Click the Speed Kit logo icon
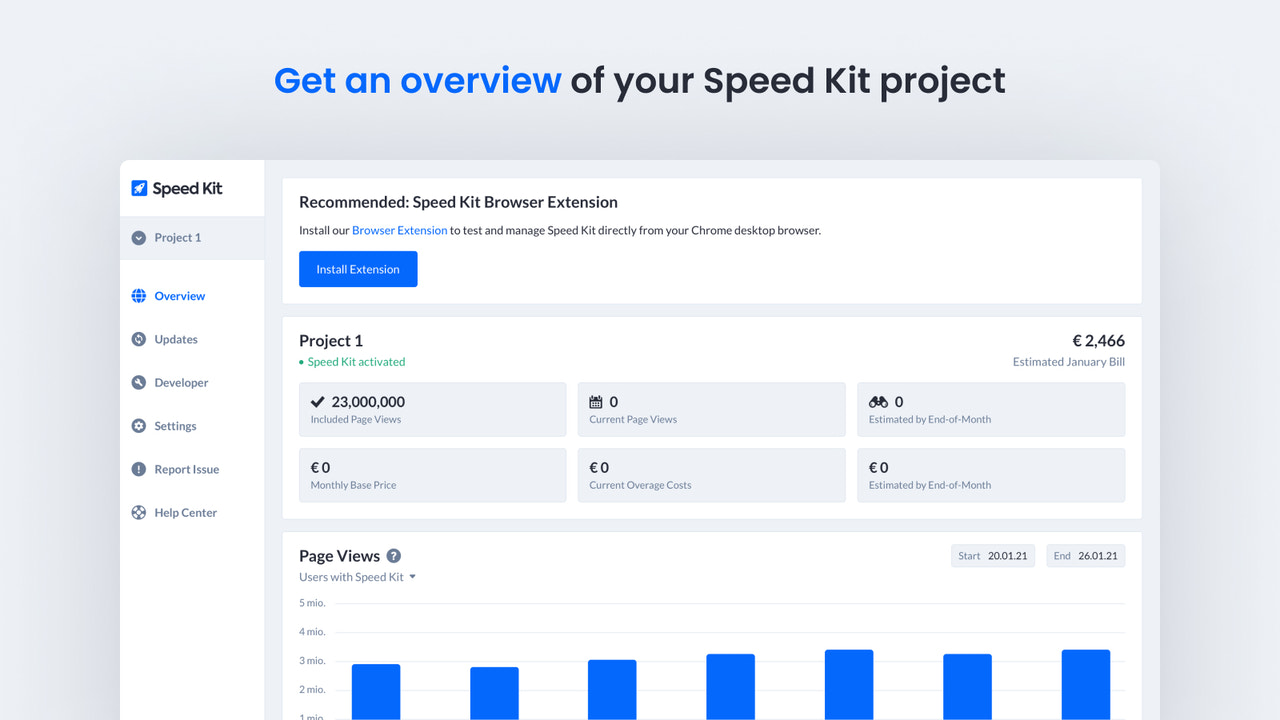The height and width of the screenshot is (720, 1280). [138, 187]
